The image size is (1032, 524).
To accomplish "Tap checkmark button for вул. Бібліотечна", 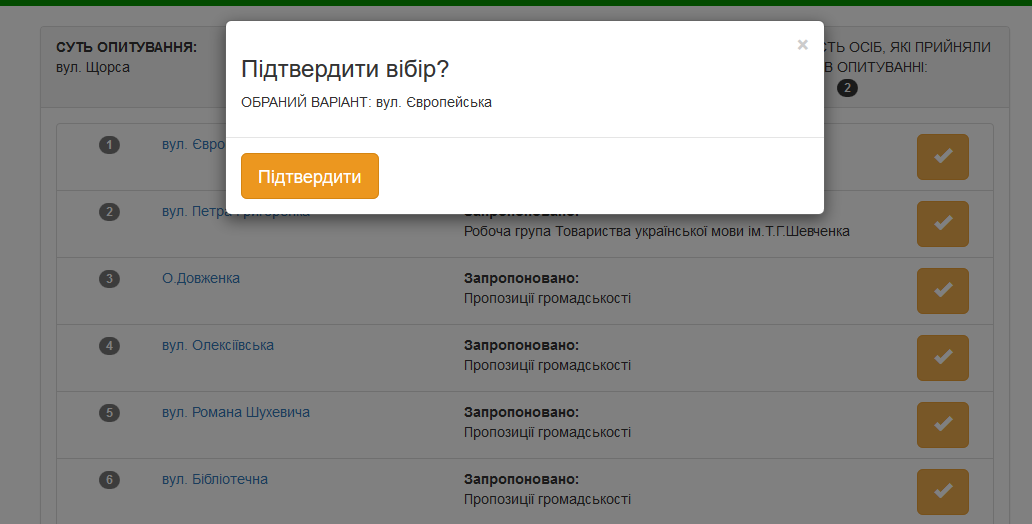I will coord(942,492).
